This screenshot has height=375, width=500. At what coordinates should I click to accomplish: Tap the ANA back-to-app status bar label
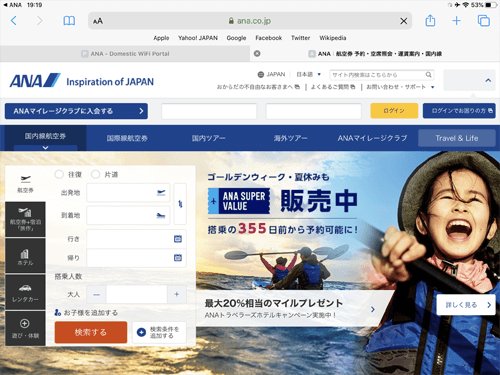[x=13, y=5]
